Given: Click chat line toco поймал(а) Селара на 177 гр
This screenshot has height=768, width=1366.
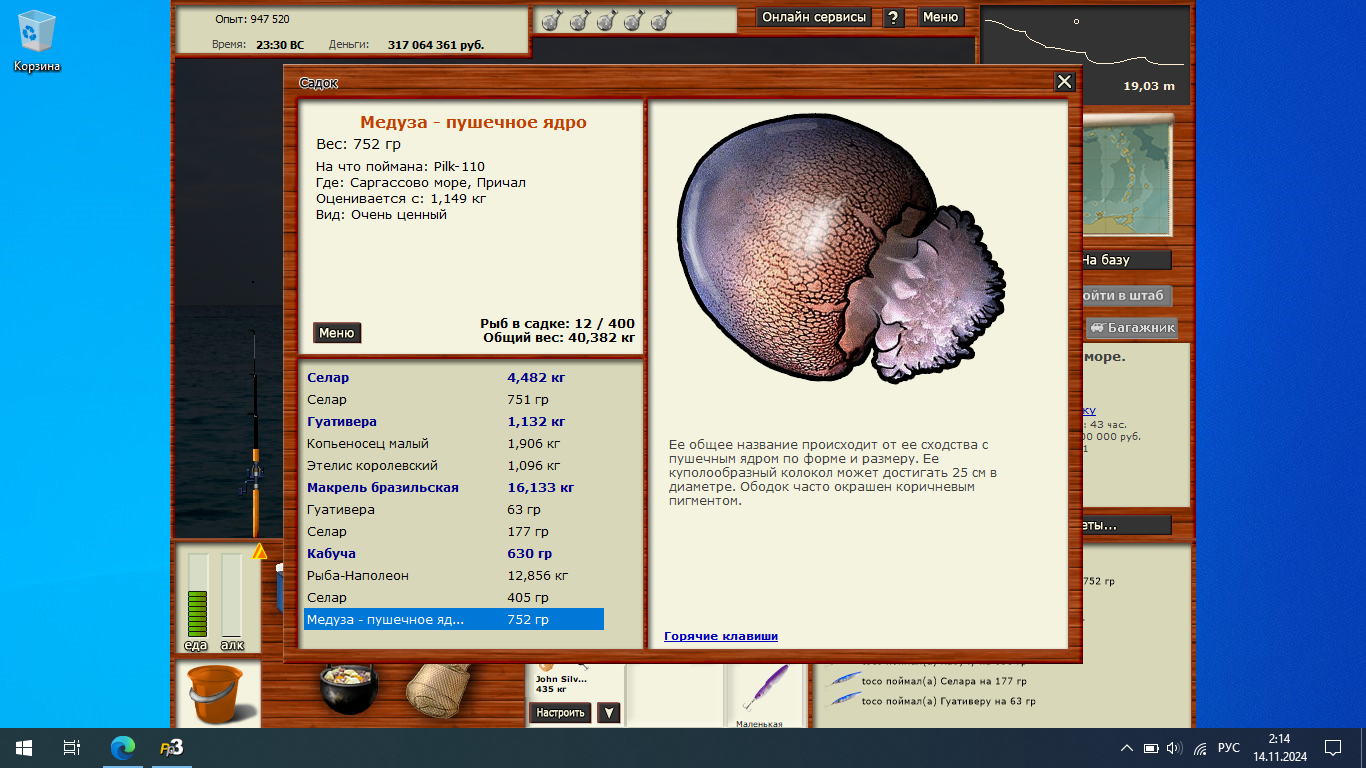Looking at the screenshot, I should coord(944,681).
